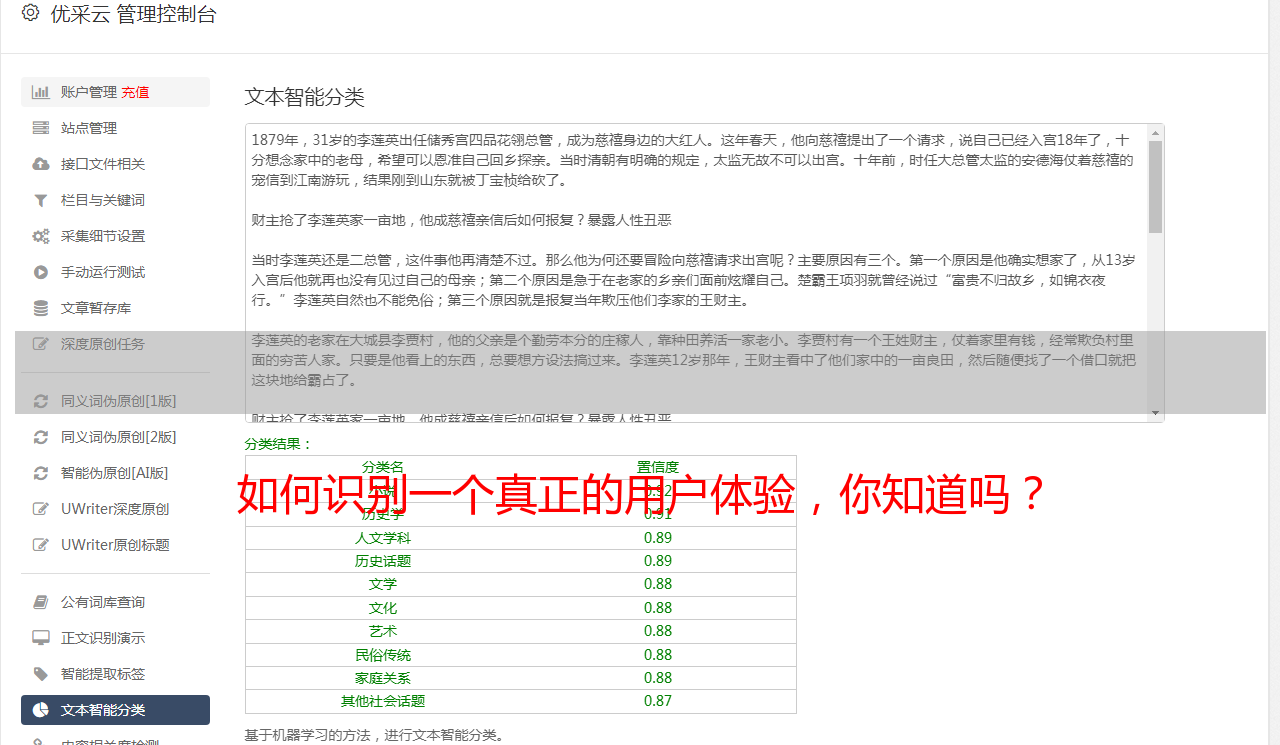This screenshot has width=1280, height=745.
Task: Click the edit icon for UWriter深度原创
Action: (41, 509)
